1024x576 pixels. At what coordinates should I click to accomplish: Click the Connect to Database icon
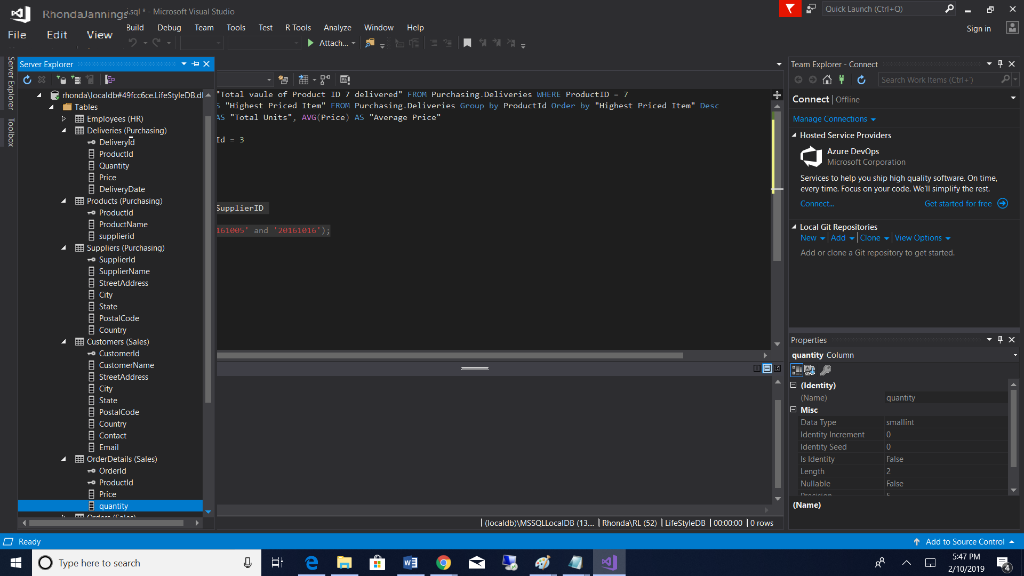click(61, 78)
